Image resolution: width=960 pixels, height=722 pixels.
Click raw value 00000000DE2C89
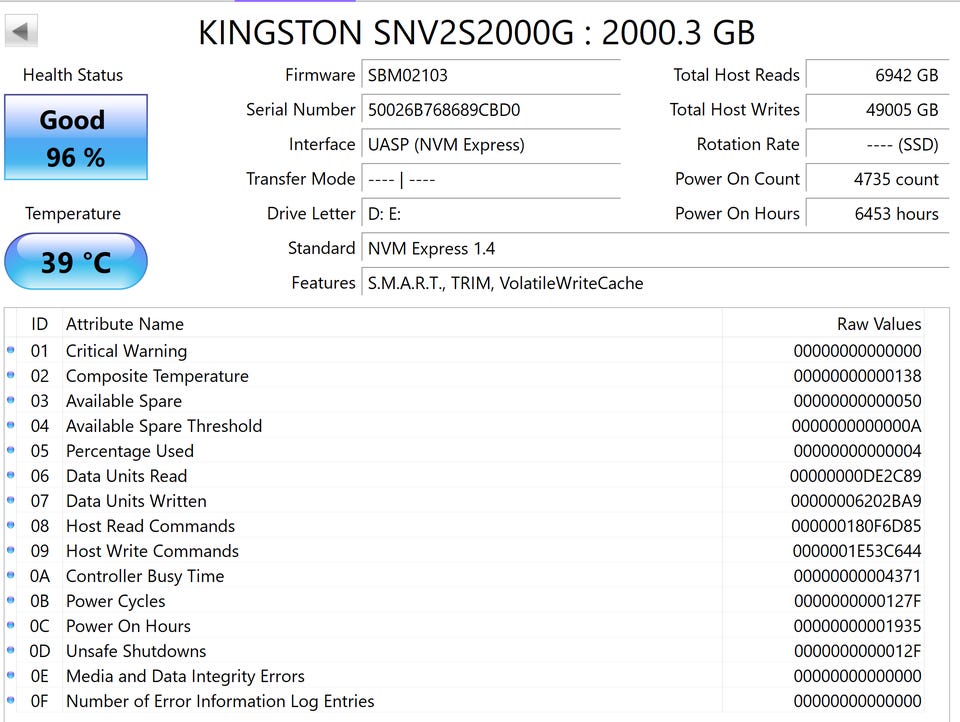tap(855, 476)
